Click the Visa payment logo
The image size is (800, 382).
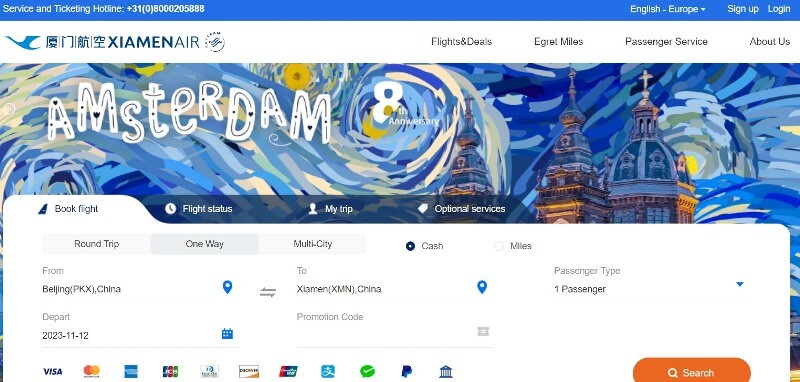[53, 371]
